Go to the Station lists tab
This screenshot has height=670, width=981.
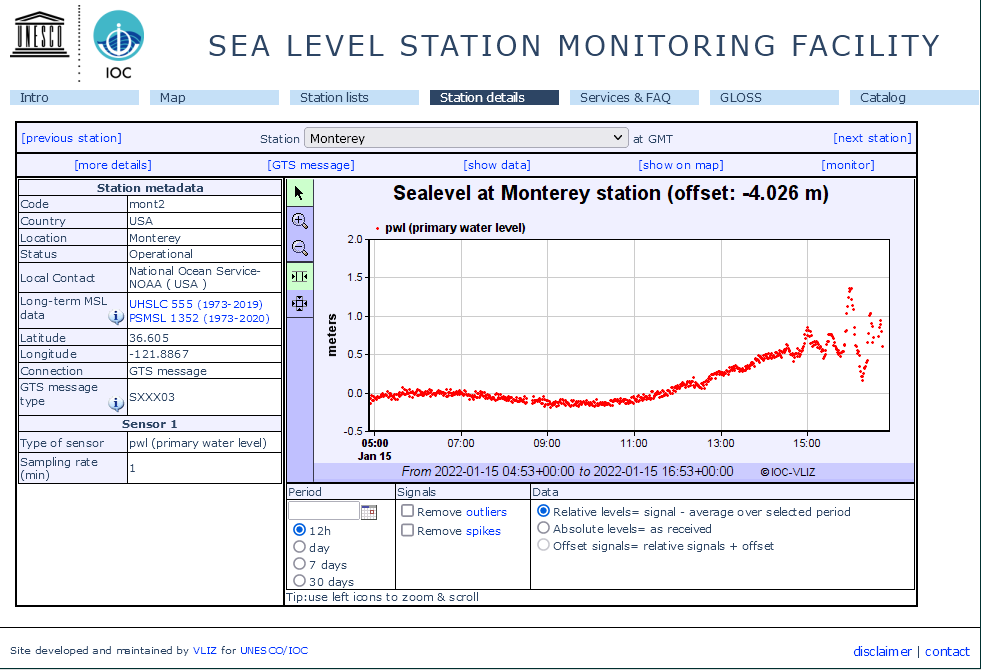coord(355,98)
